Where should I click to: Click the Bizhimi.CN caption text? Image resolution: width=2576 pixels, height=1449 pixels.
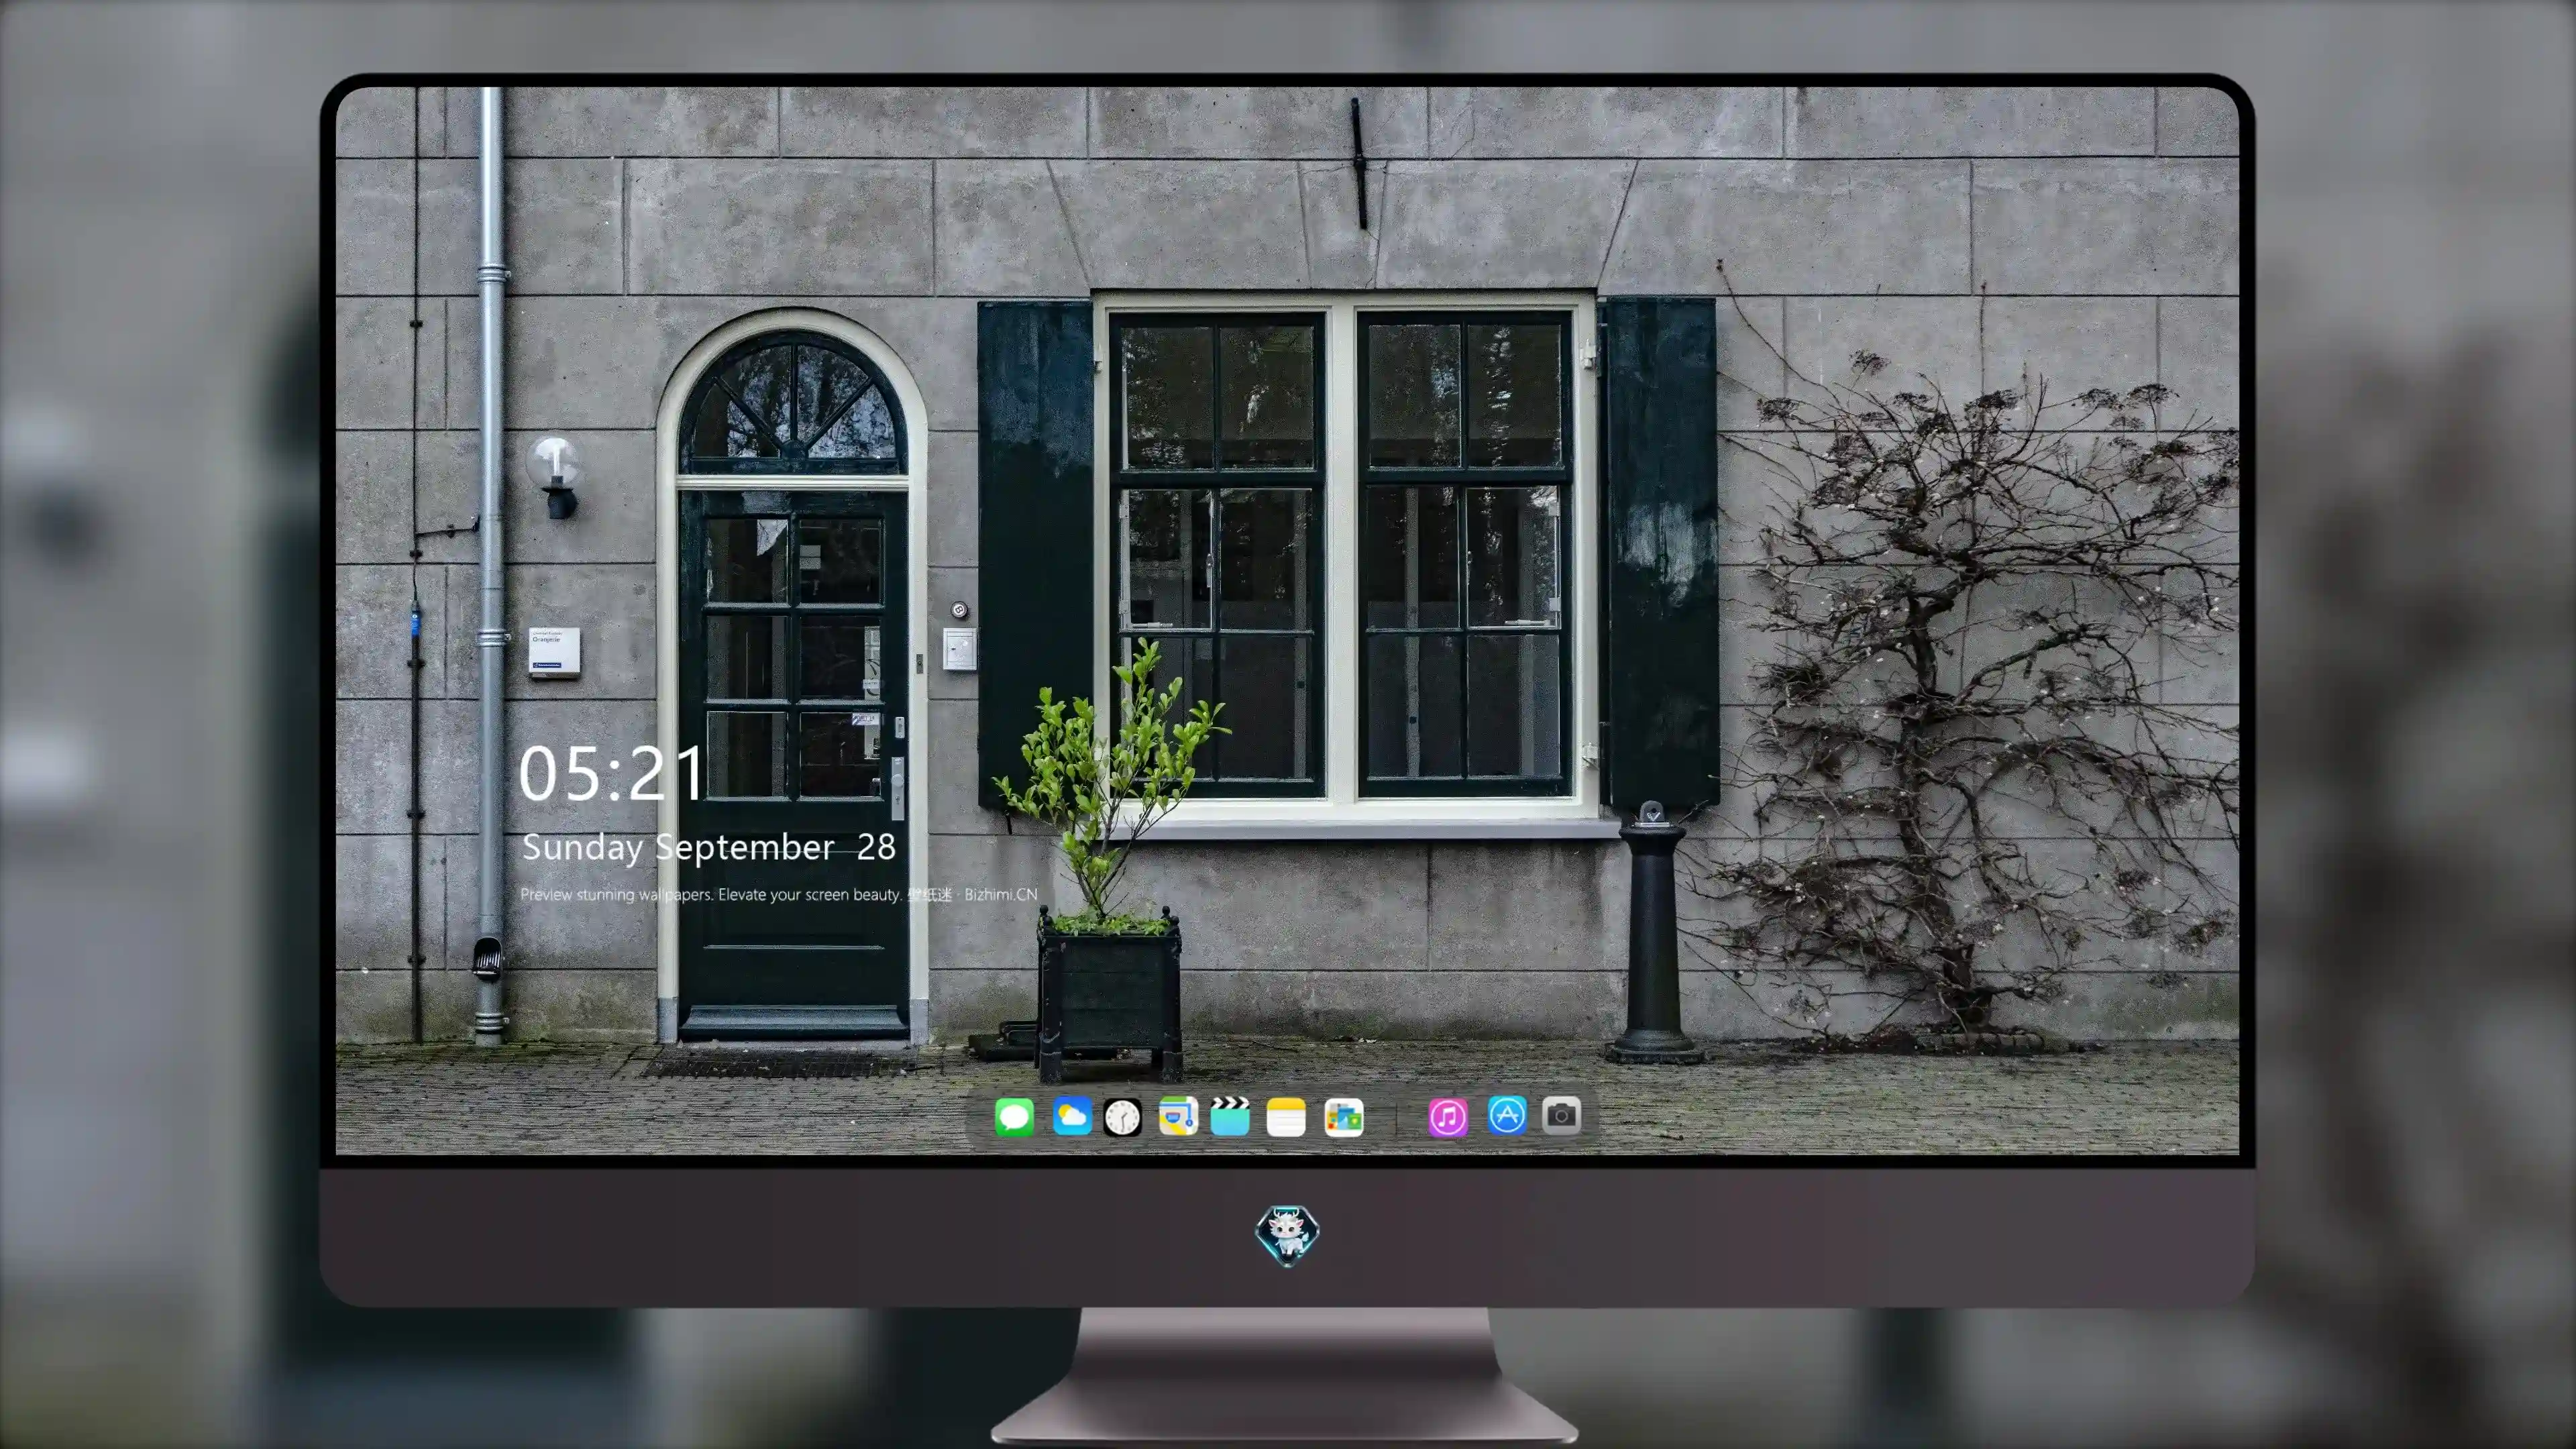[1000, 894]
